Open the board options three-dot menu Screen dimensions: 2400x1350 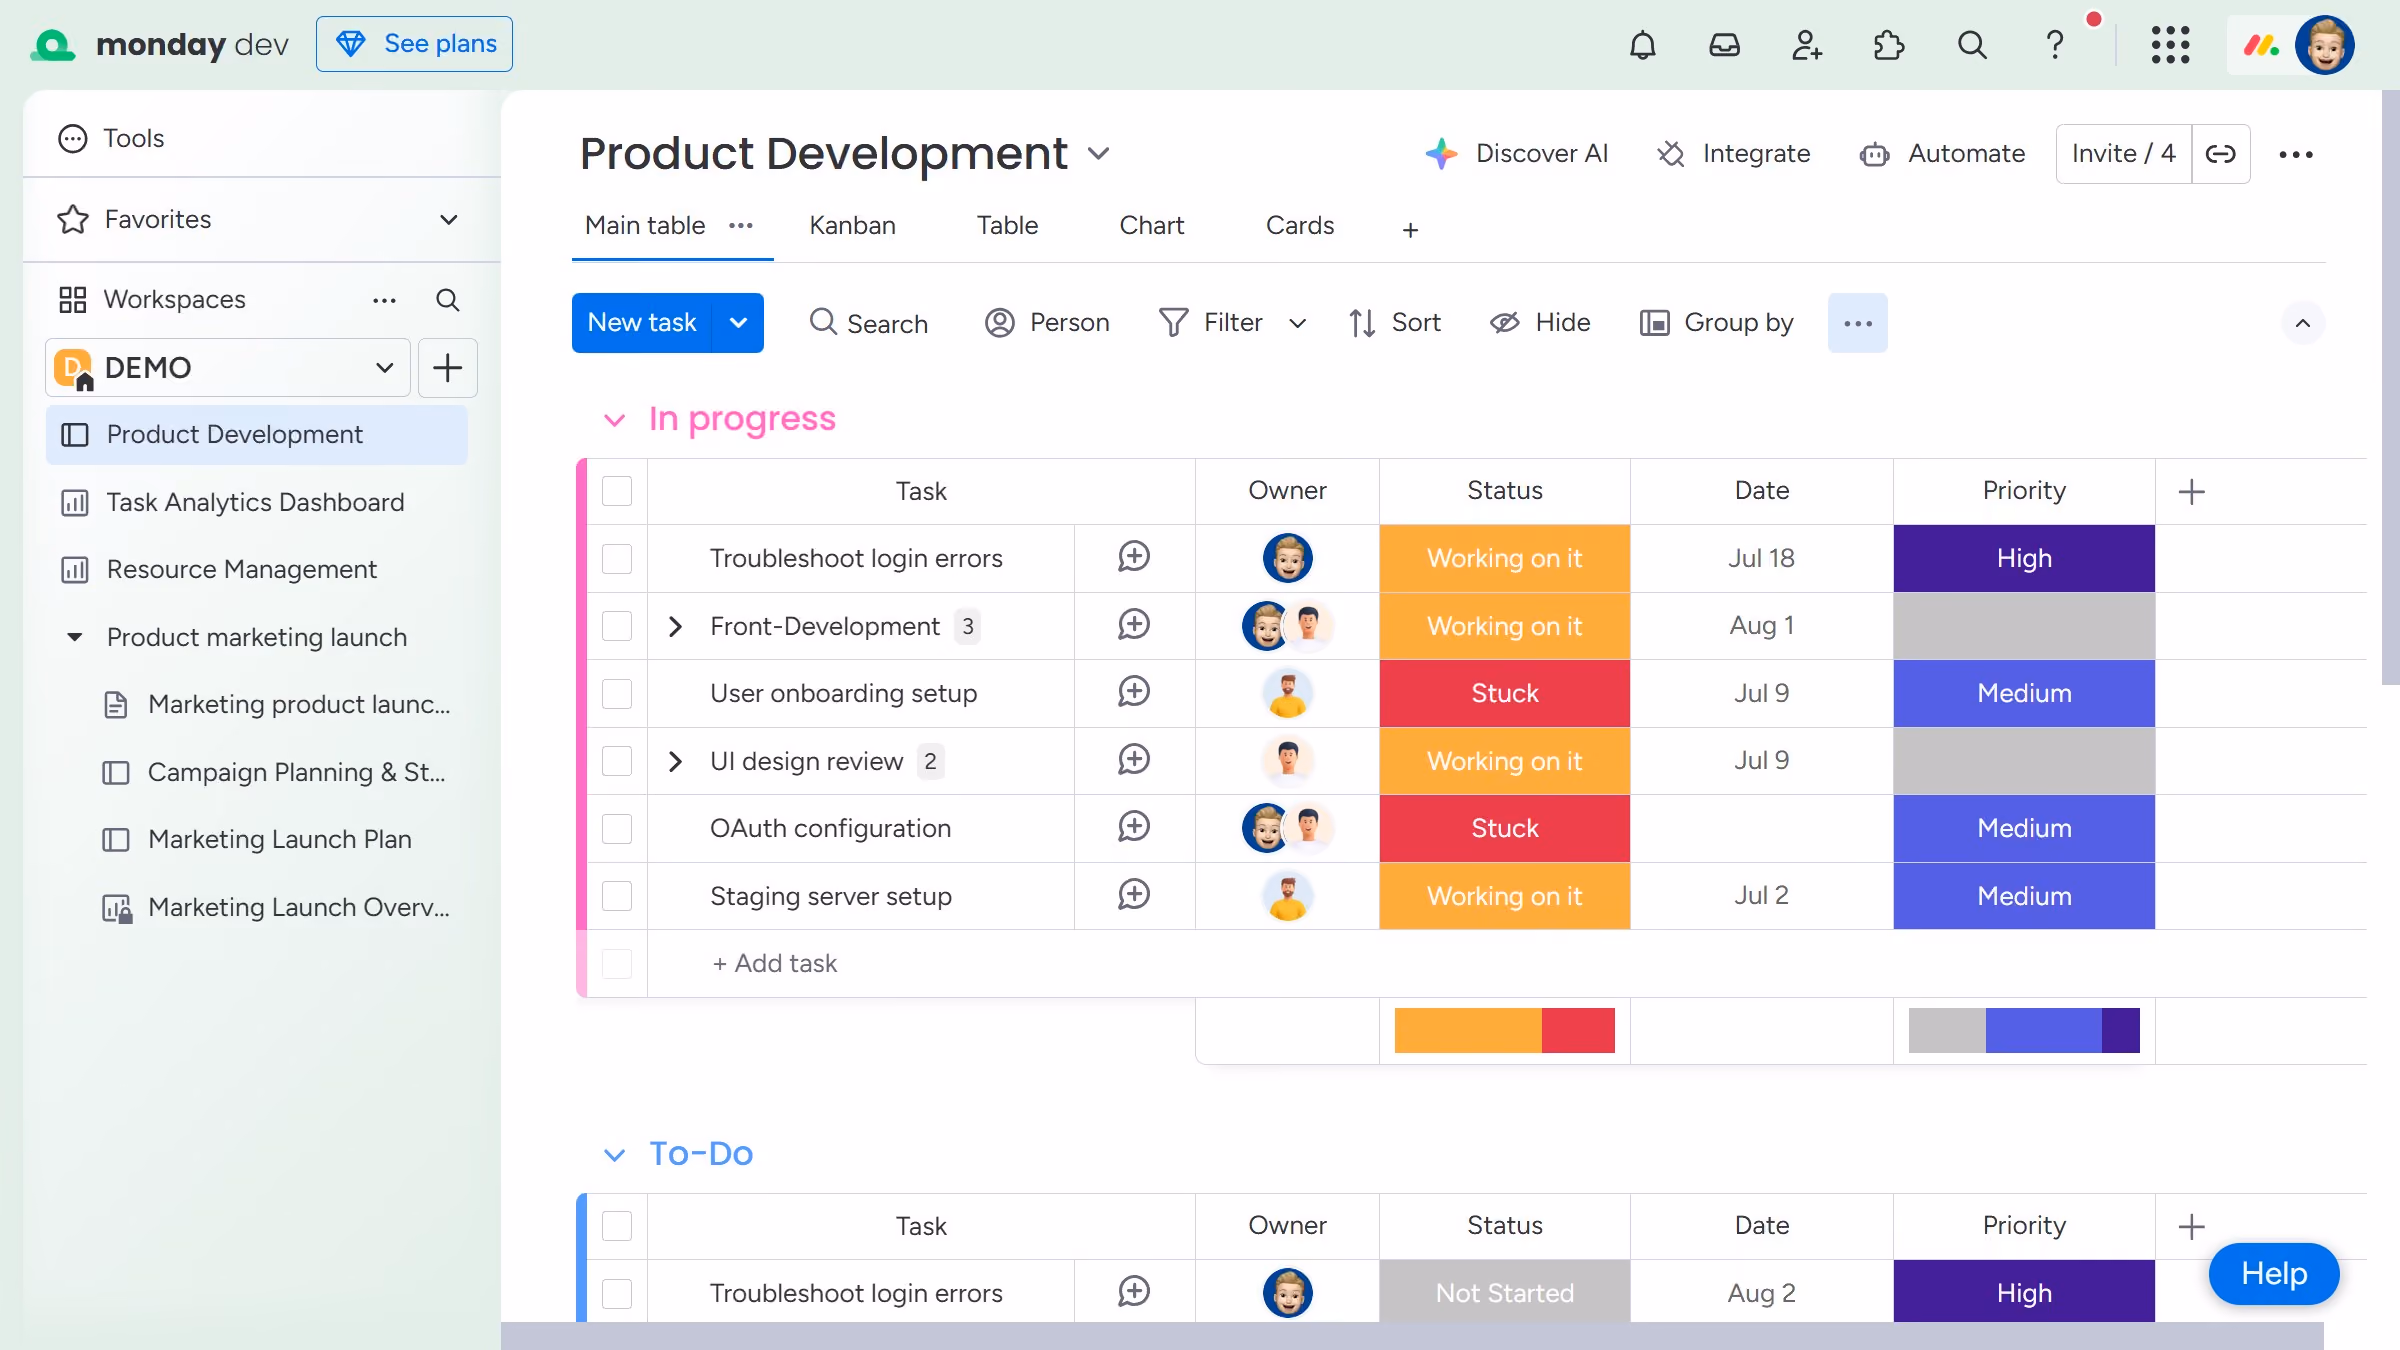(x=2296, y=154)
